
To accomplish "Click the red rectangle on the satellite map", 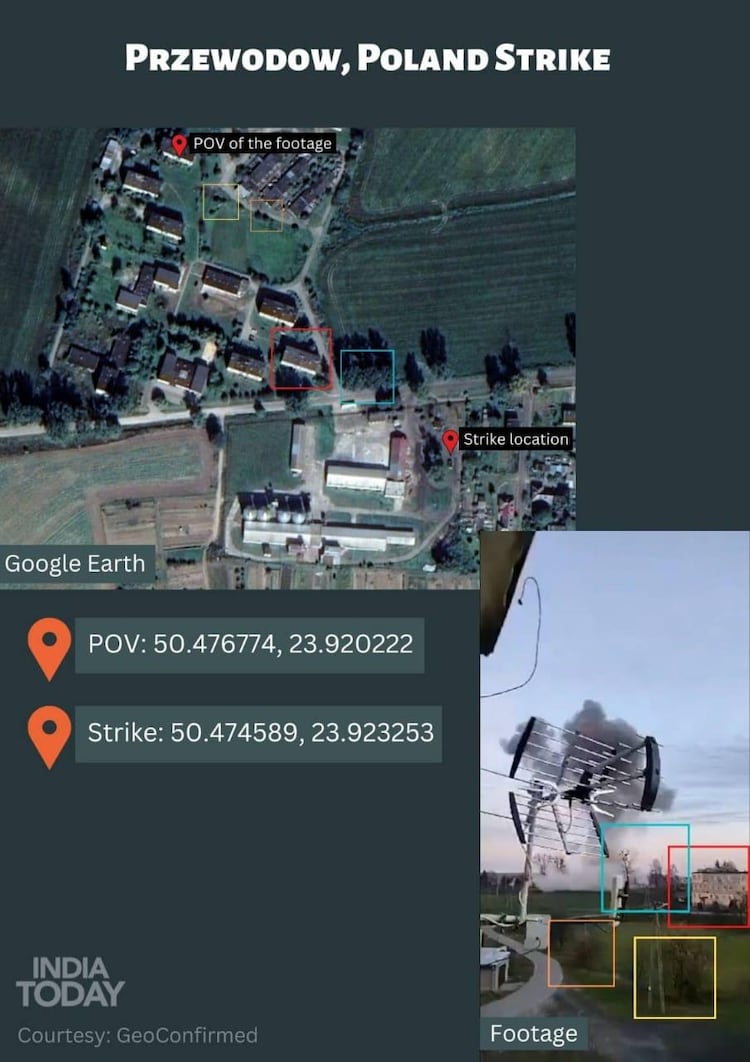I will tap(301, 358).
